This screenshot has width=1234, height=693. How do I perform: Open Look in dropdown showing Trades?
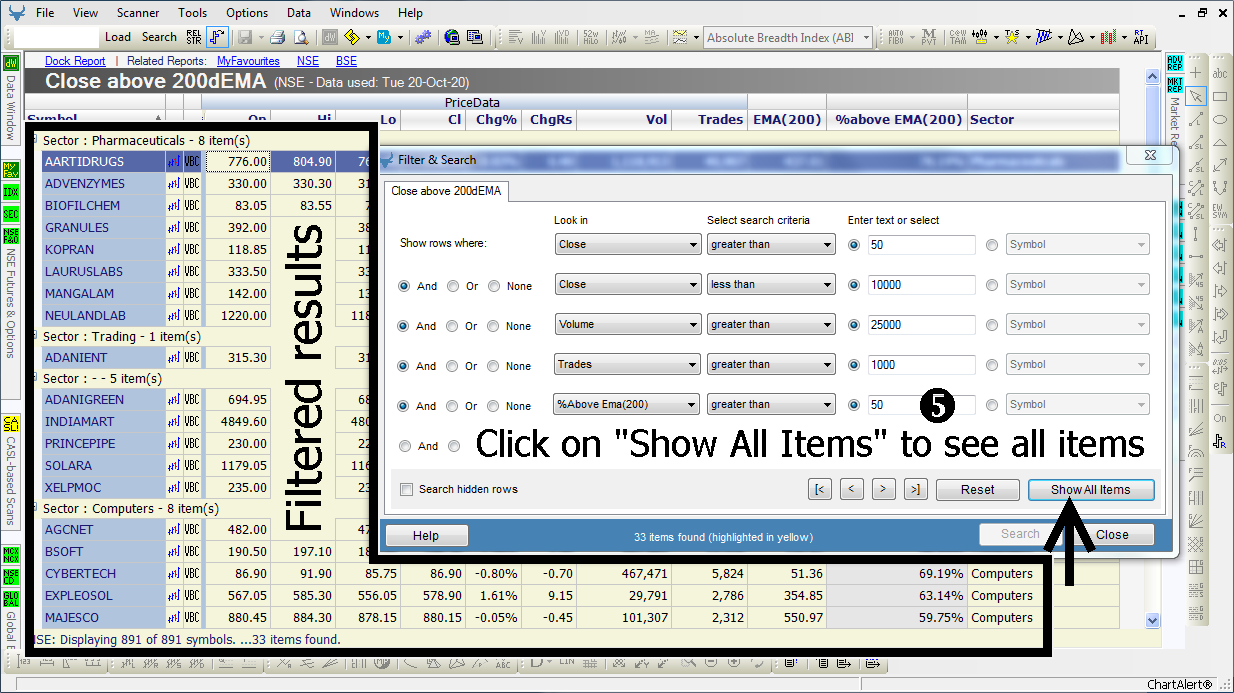[628, 364]
